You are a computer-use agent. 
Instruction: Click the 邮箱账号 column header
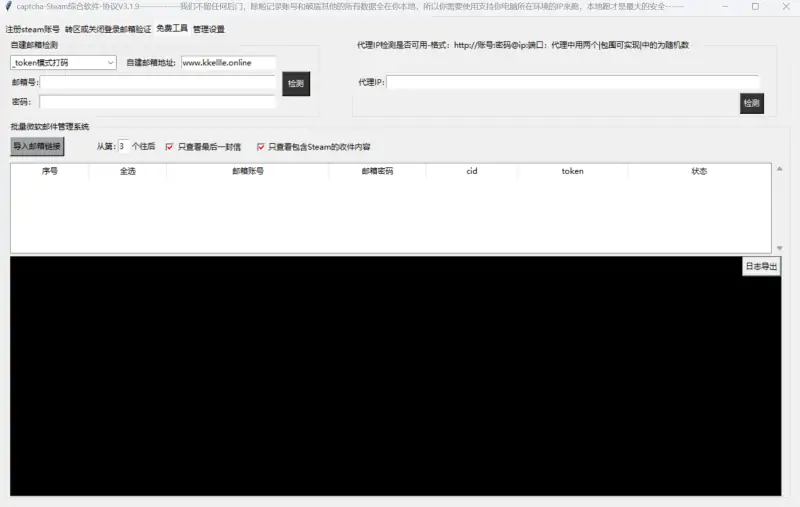pyautogui.click(x=247, y=171)
